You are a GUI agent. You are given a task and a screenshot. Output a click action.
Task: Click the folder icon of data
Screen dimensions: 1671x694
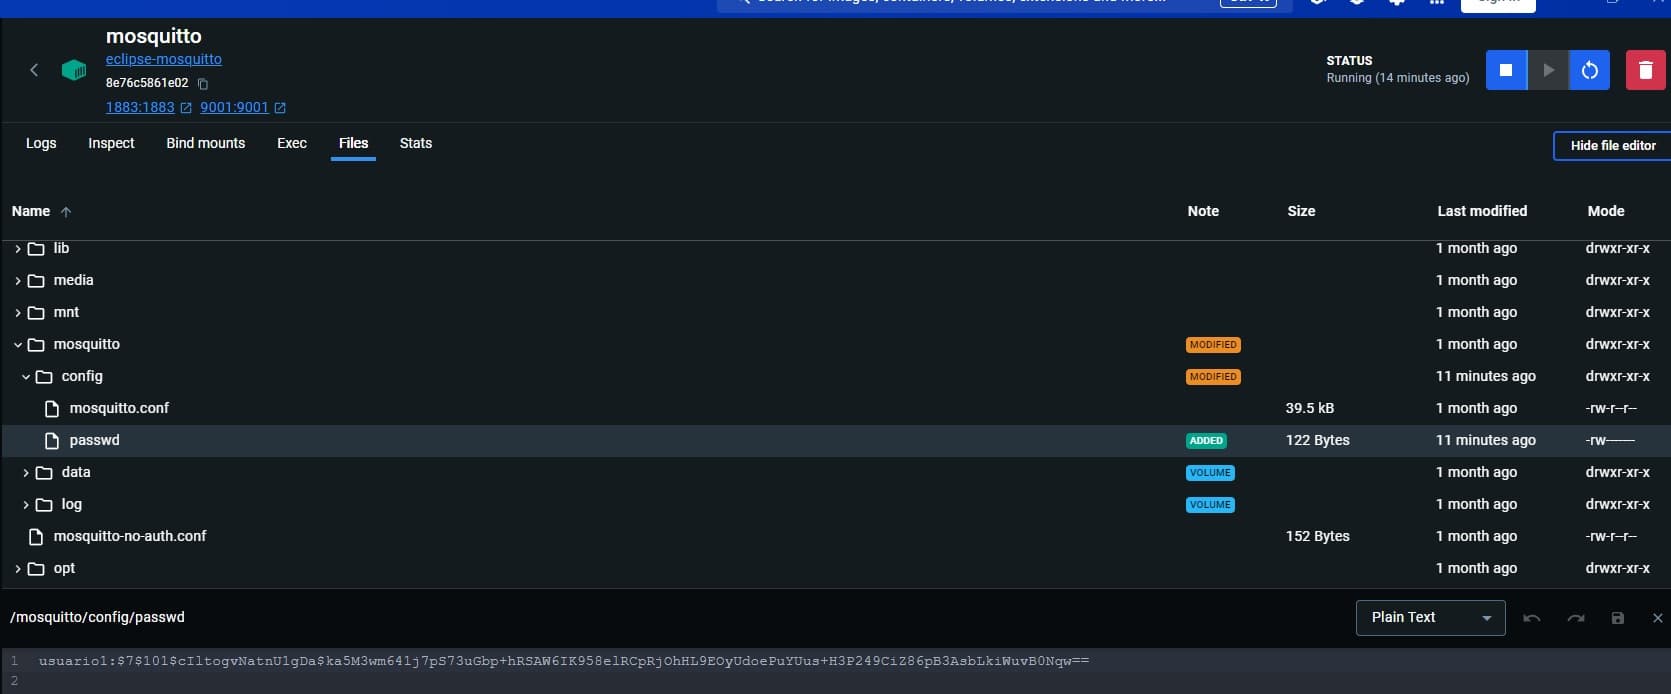point(44,473)
